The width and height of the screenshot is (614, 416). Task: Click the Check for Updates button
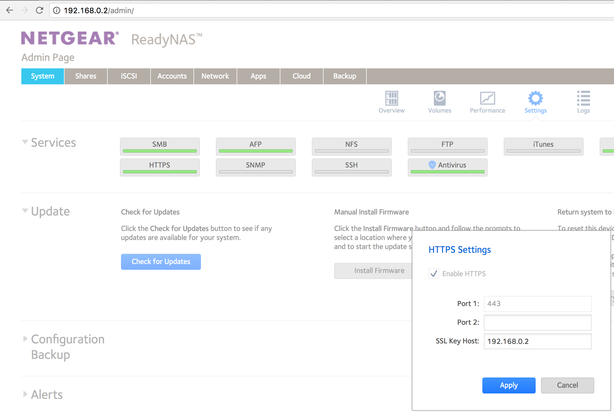[x=161, y=262]
